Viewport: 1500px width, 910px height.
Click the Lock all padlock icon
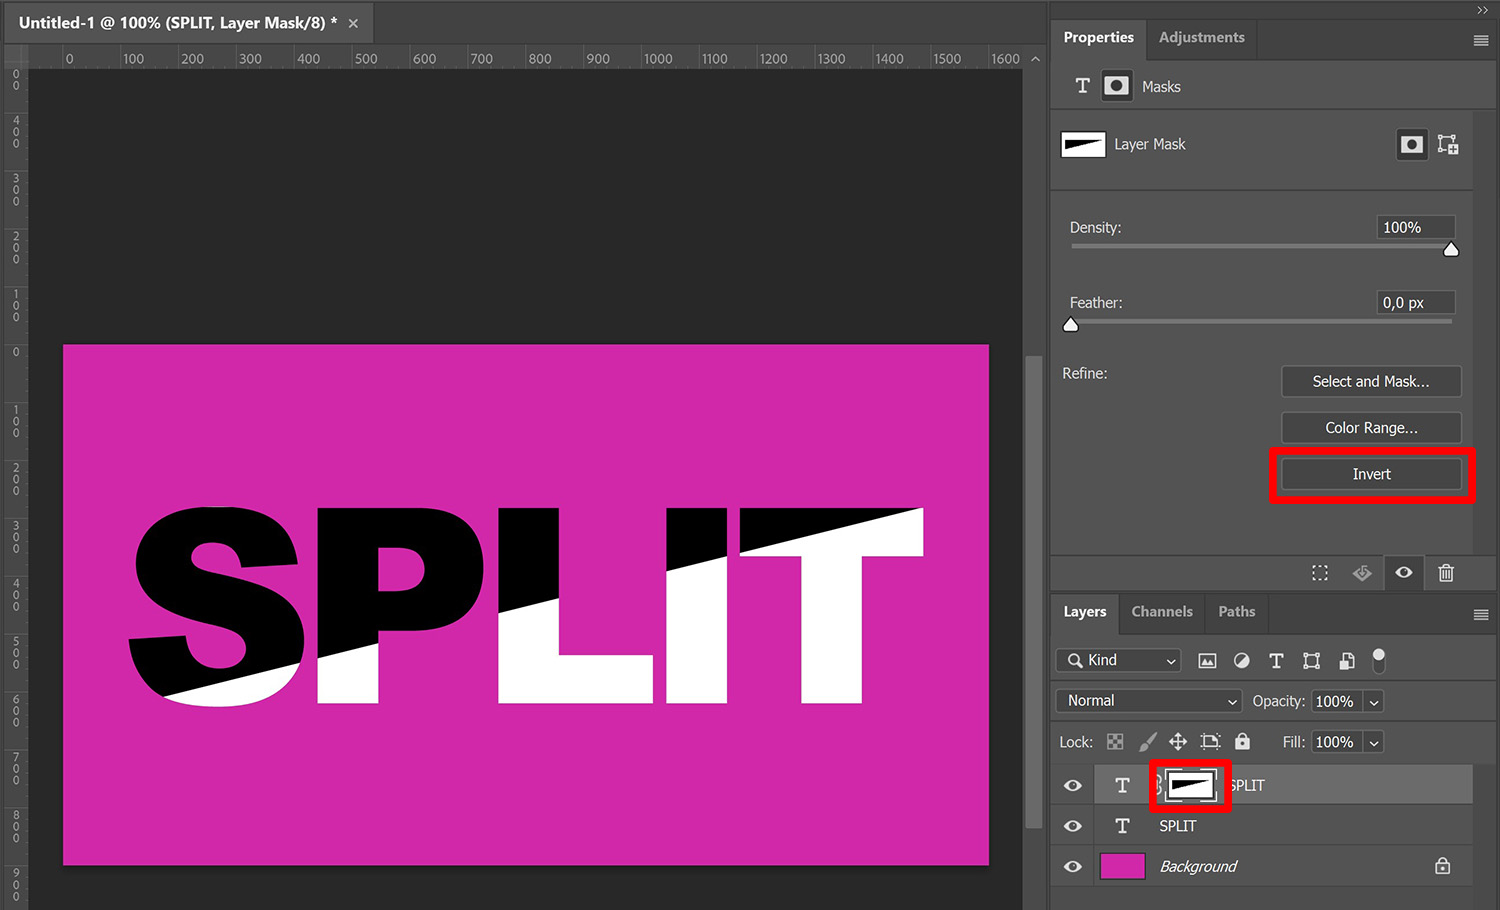1242,741
